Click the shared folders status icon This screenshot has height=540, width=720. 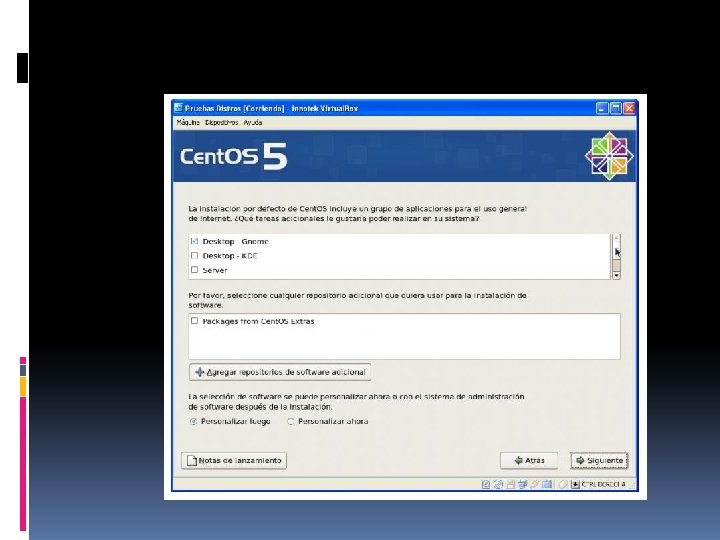click(547, 484)
